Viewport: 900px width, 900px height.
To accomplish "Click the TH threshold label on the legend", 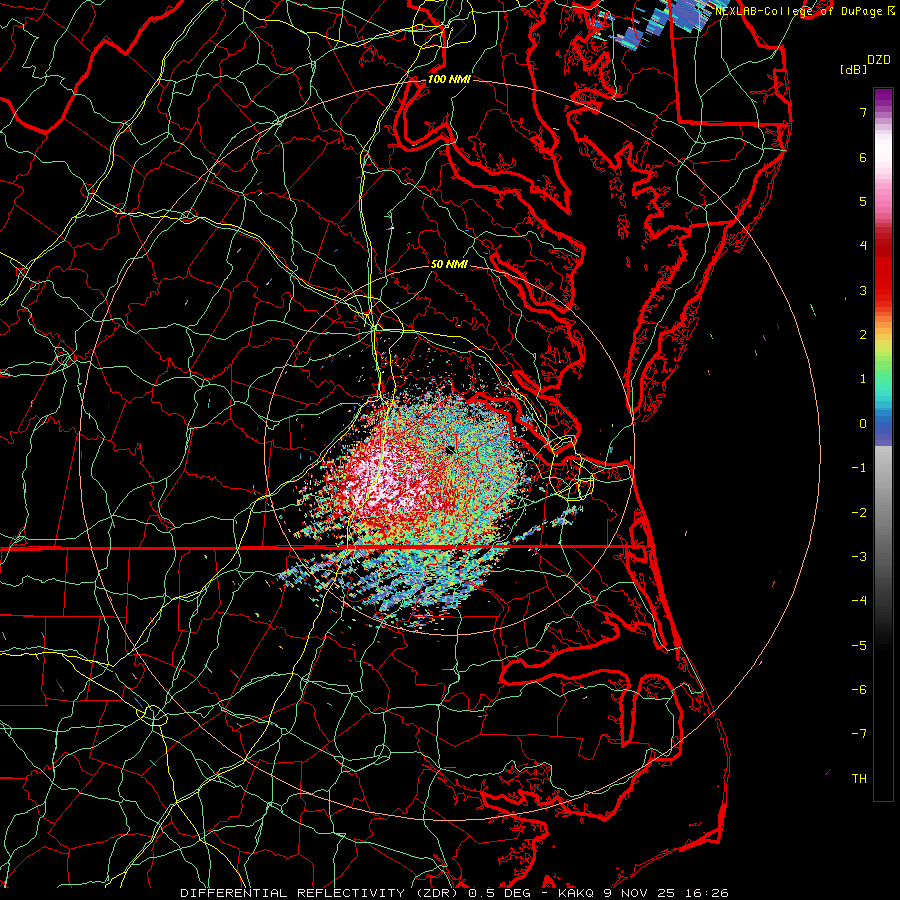I will coord(859,779).
